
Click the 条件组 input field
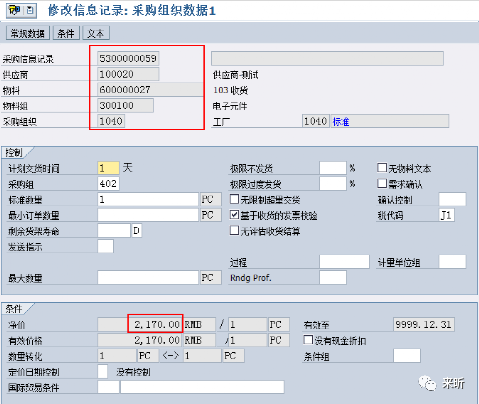pyautogui.click(x=407, y=356)
